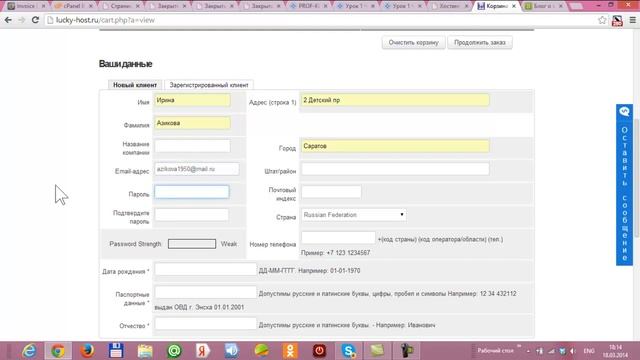Viewport: 640px width, 360px height.
Task: Open the blue floppy disk taskbar app
Action: [x=116, y=351]
